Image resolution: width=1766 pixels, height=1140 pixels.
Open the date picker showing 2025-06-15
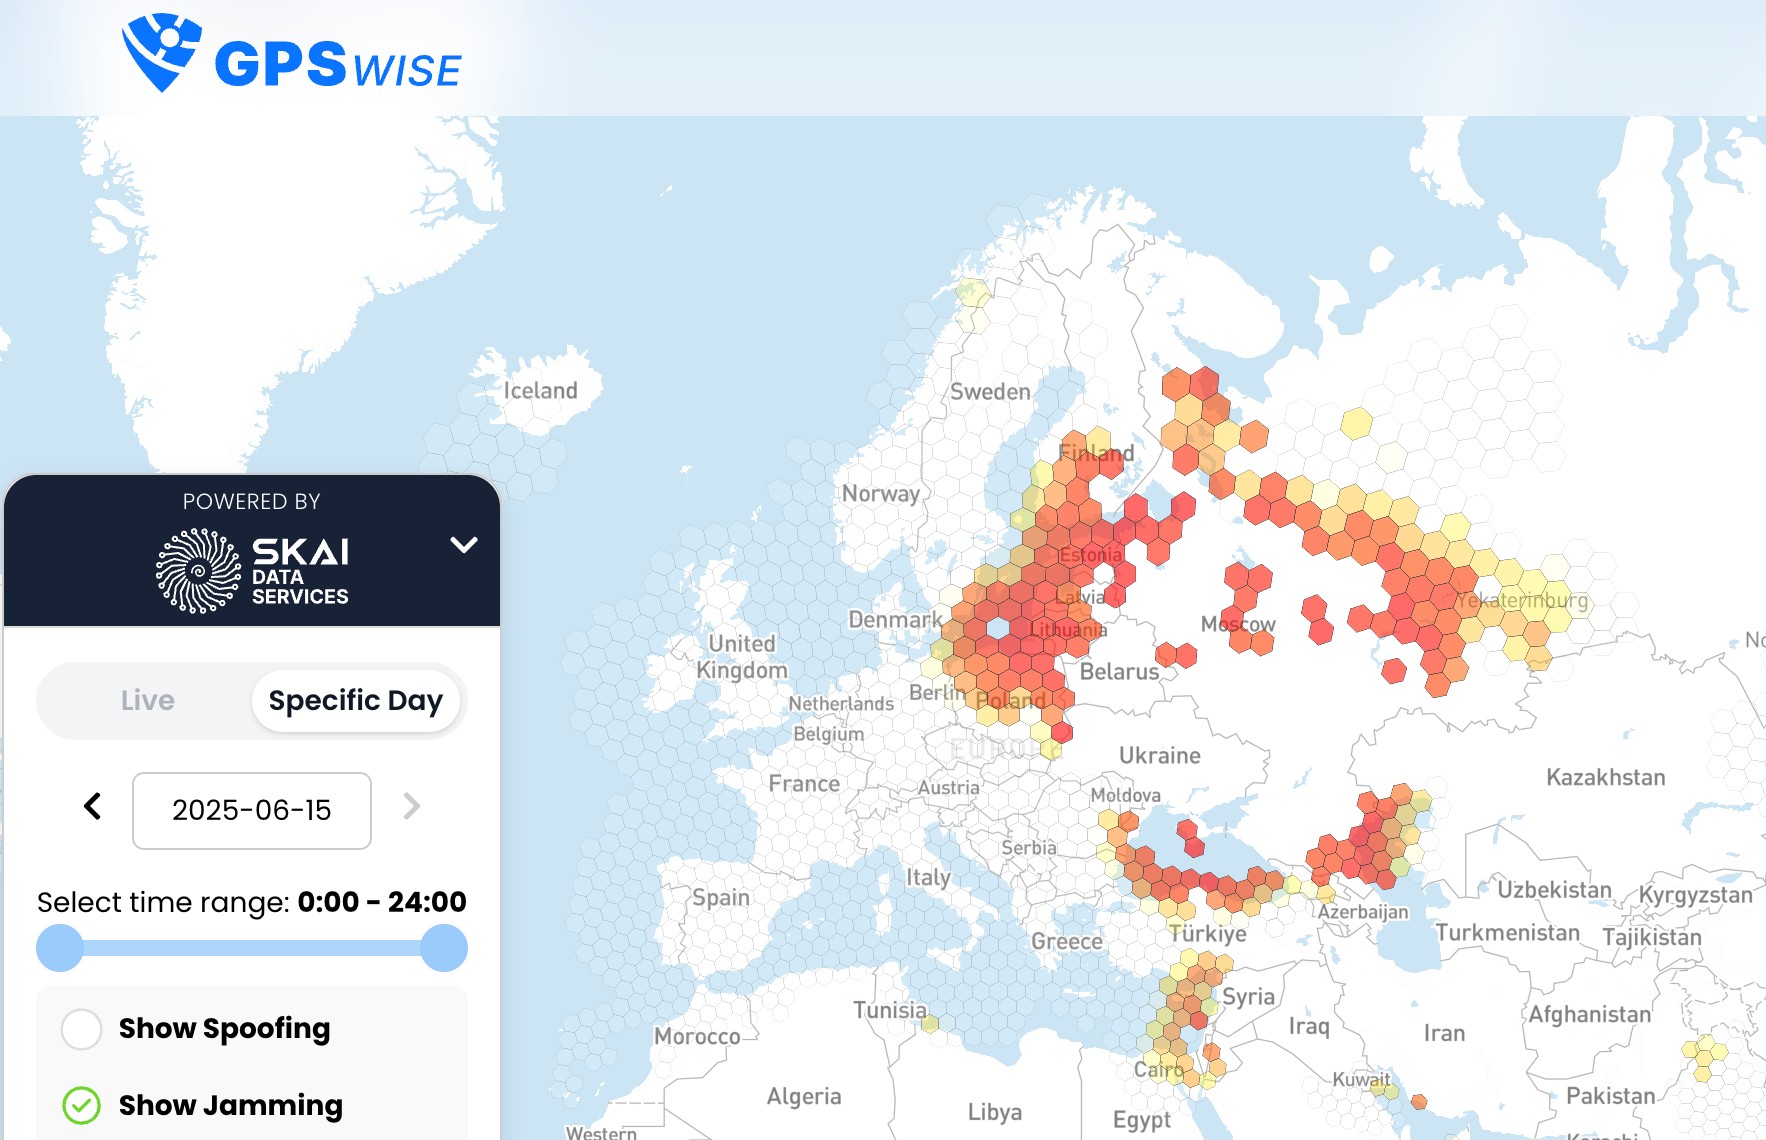pyautogui.click(x=251, y=811)
